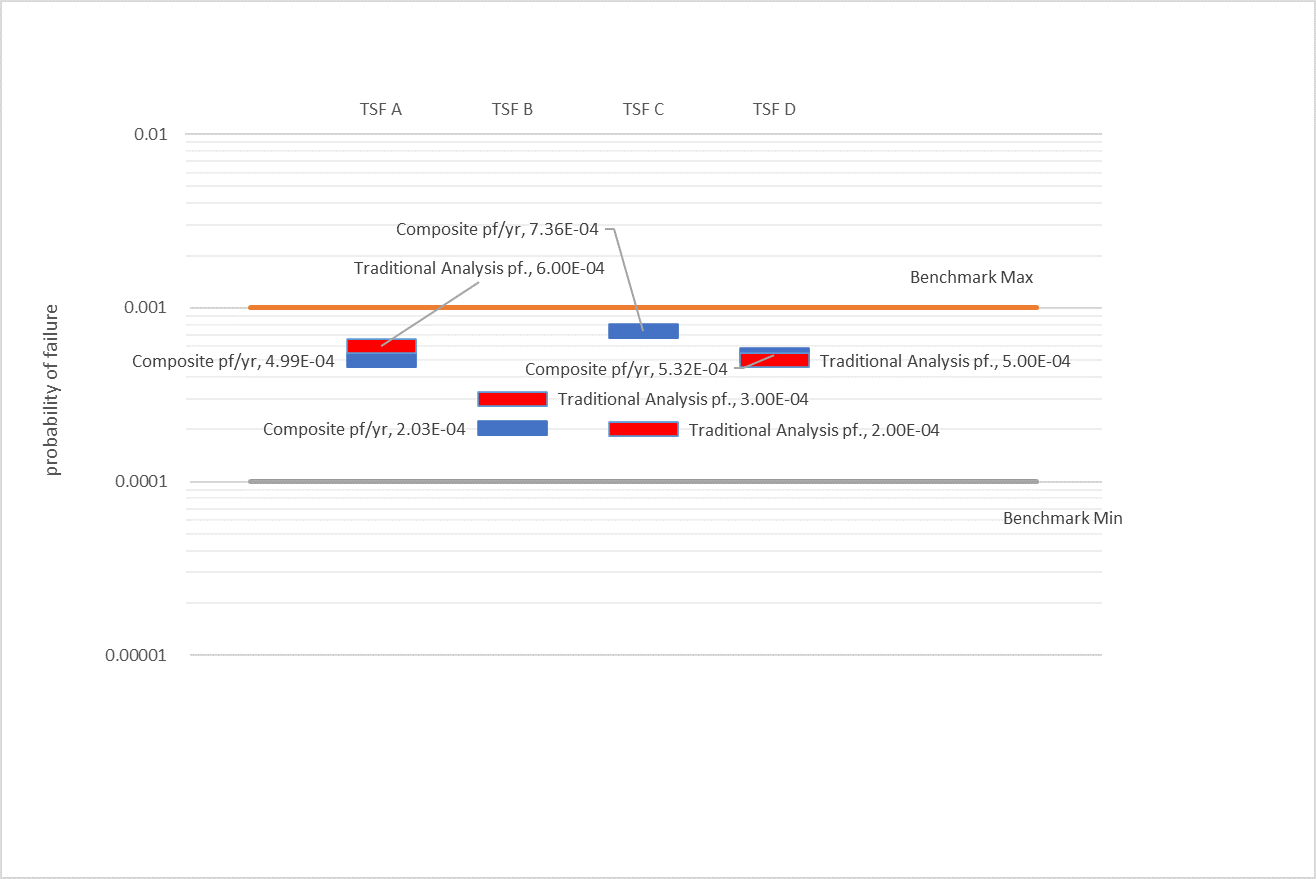Select the Composite pf/yr, 5.32E-04 label
Screen dimensions: 1316x879
coord(627,369)
